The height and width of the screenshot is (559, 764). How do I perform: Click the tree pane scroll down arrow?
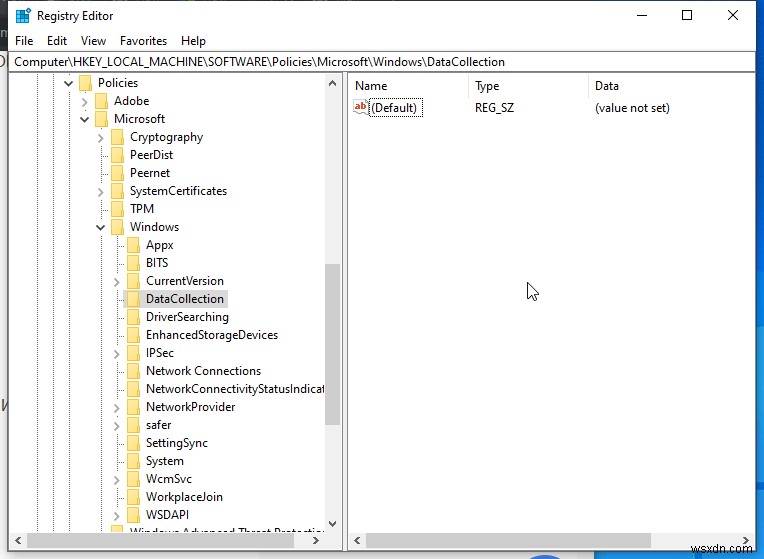click(x=332, y=524)
